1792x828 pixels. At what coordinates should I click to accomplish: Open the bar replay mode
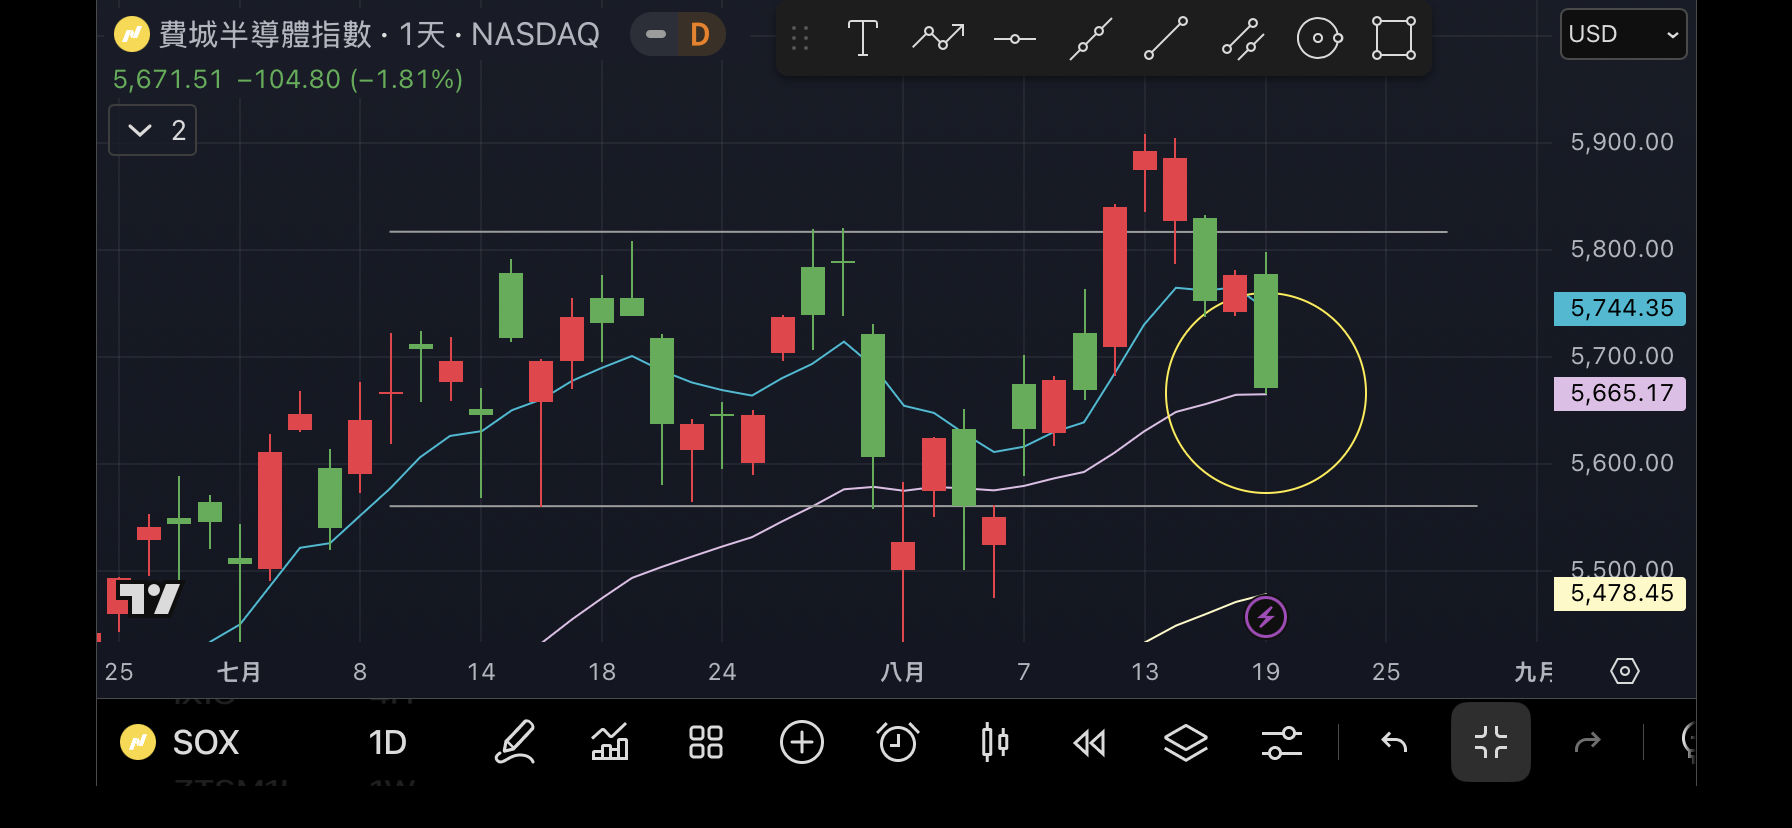[1089, 742]
